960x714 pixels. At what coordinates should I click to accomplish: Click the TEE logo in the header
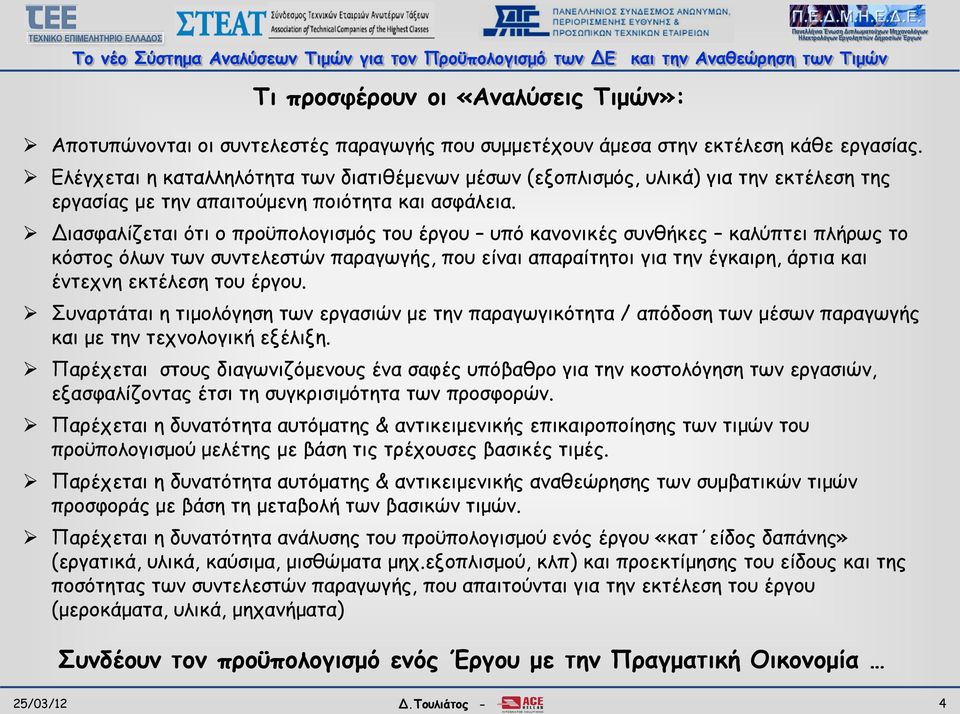[94, 24]
